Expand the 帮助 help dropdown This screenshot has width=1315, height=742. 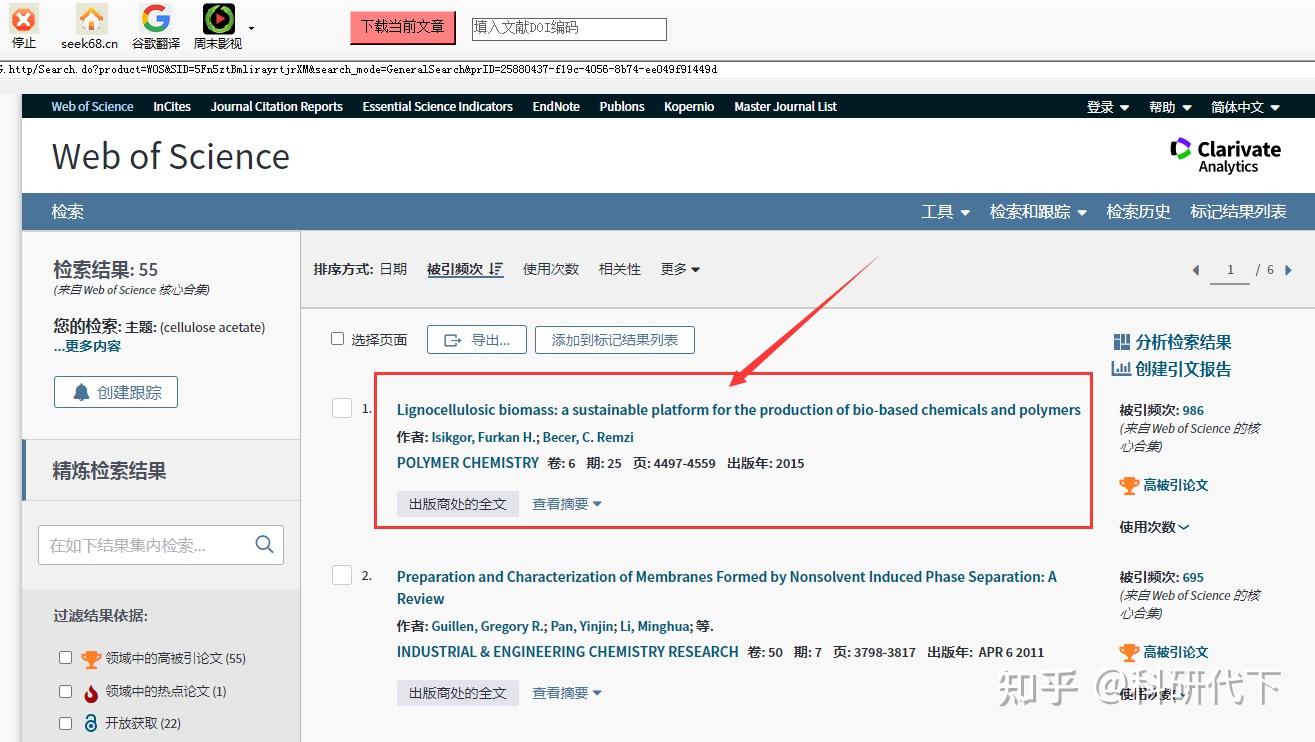1171,107
